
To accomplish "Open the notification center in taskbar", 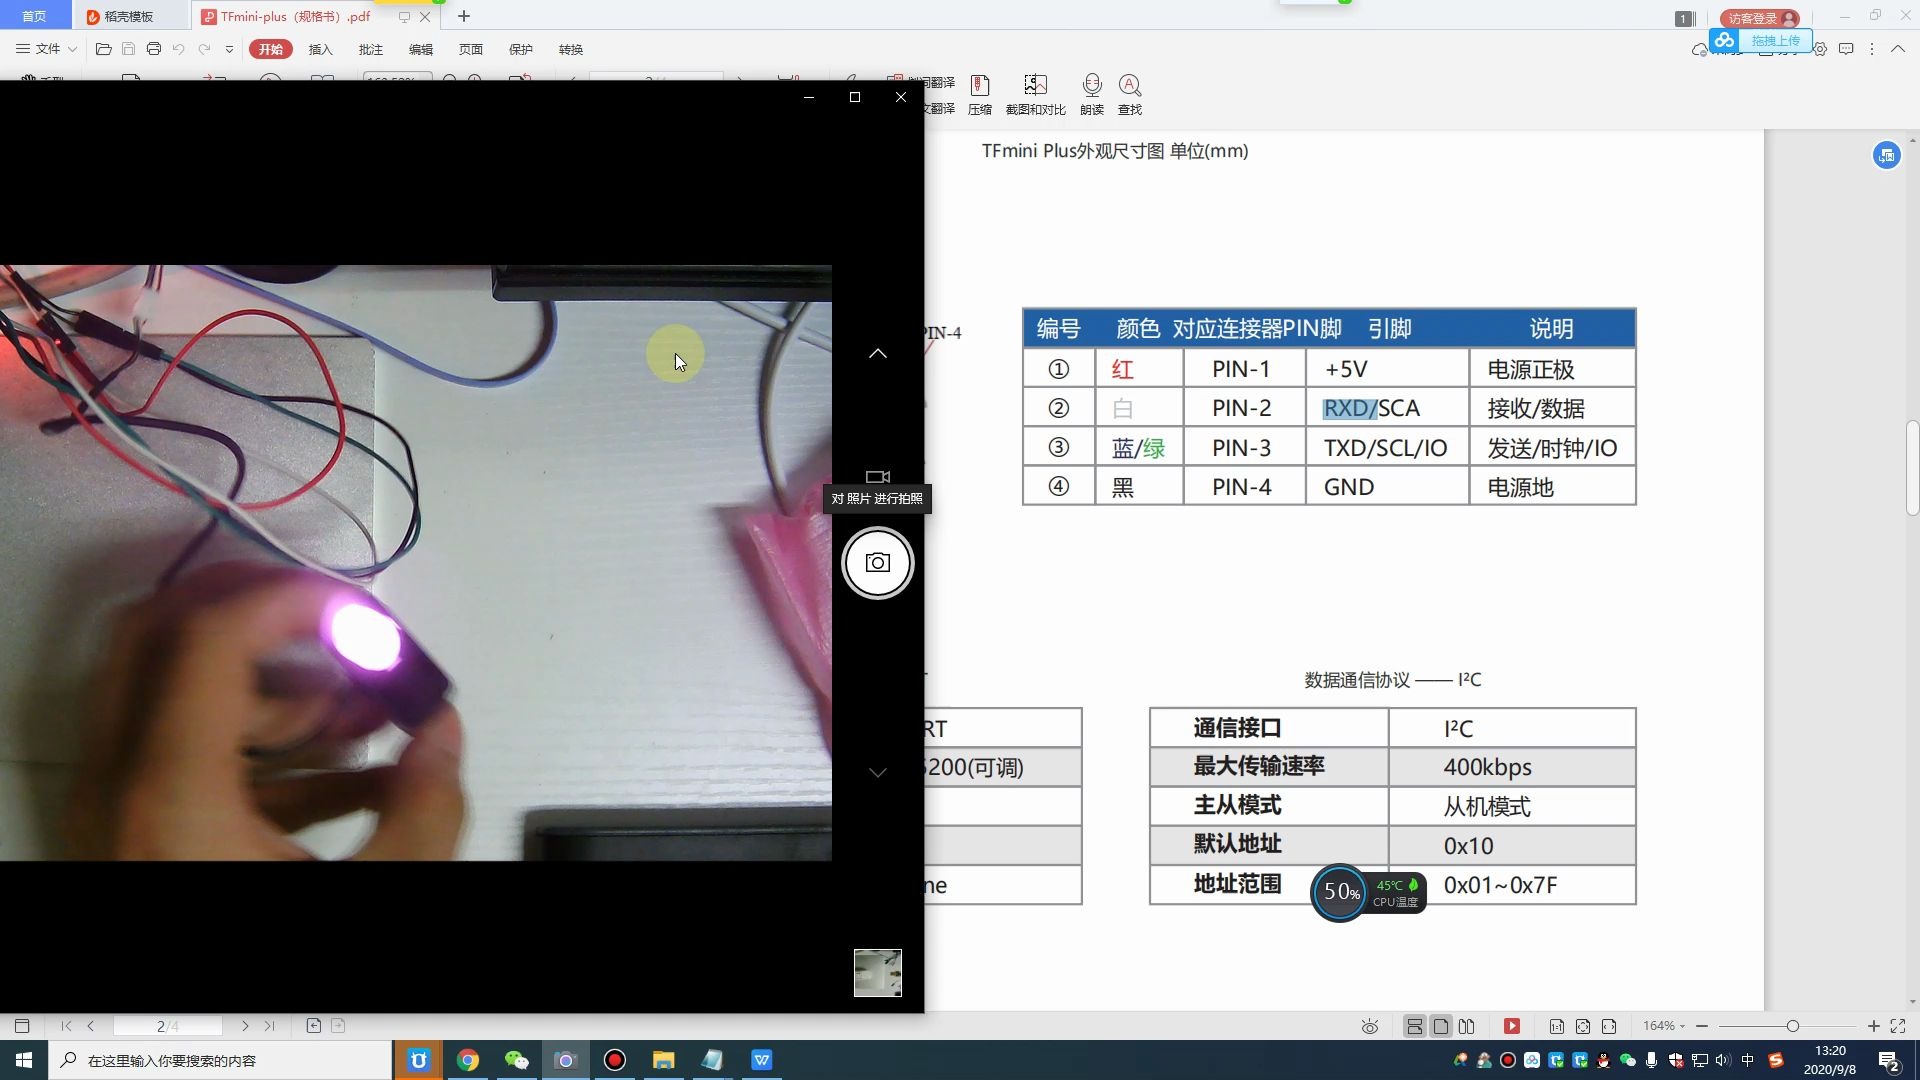I will 1888,1060.
